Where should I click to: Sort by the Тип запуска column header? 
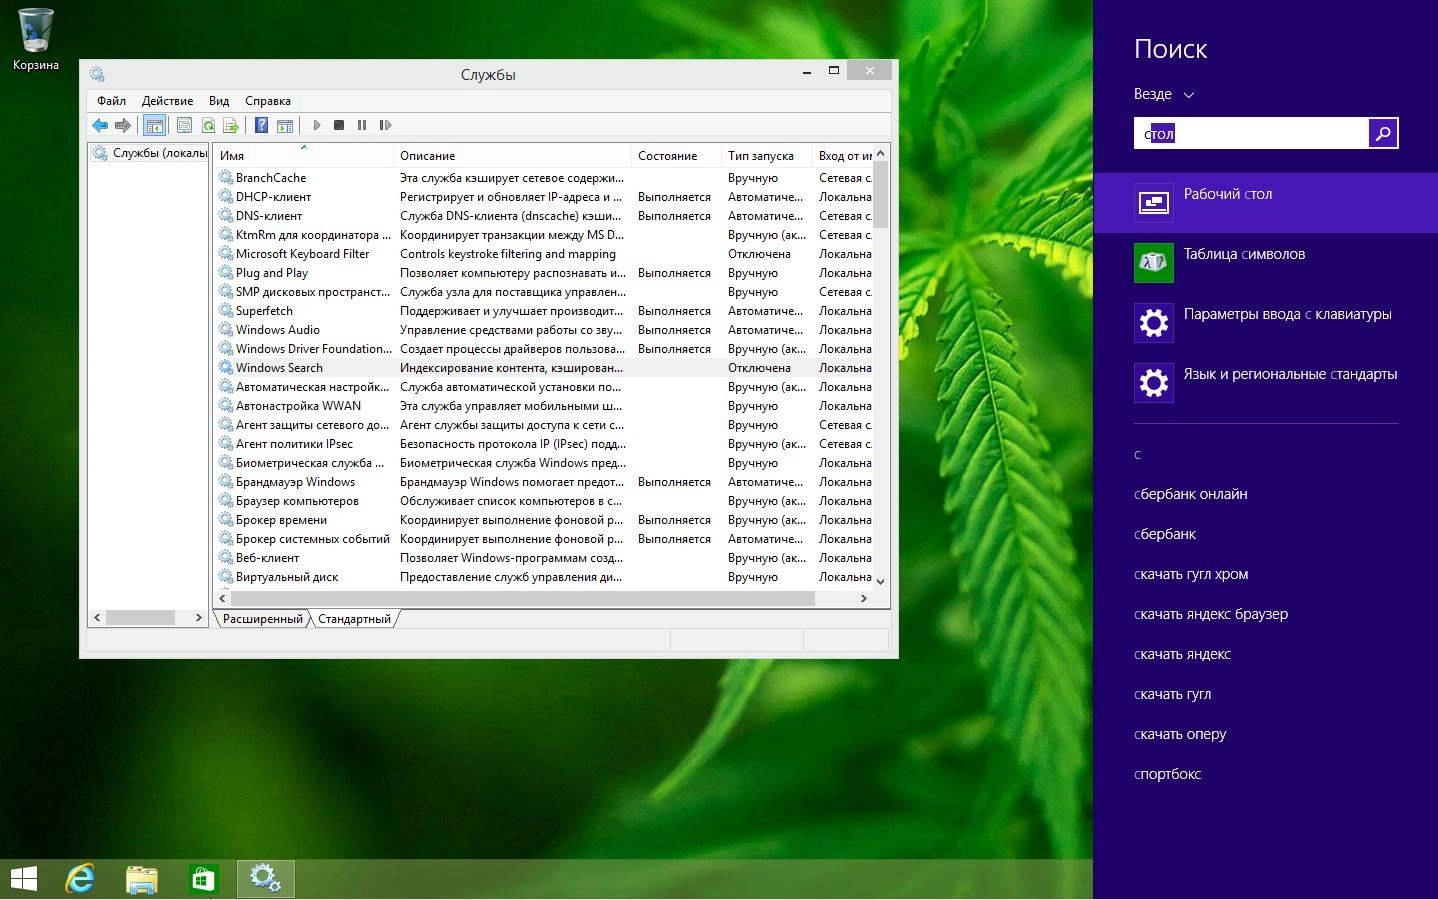pyautogui.click(x=767, y=155)
